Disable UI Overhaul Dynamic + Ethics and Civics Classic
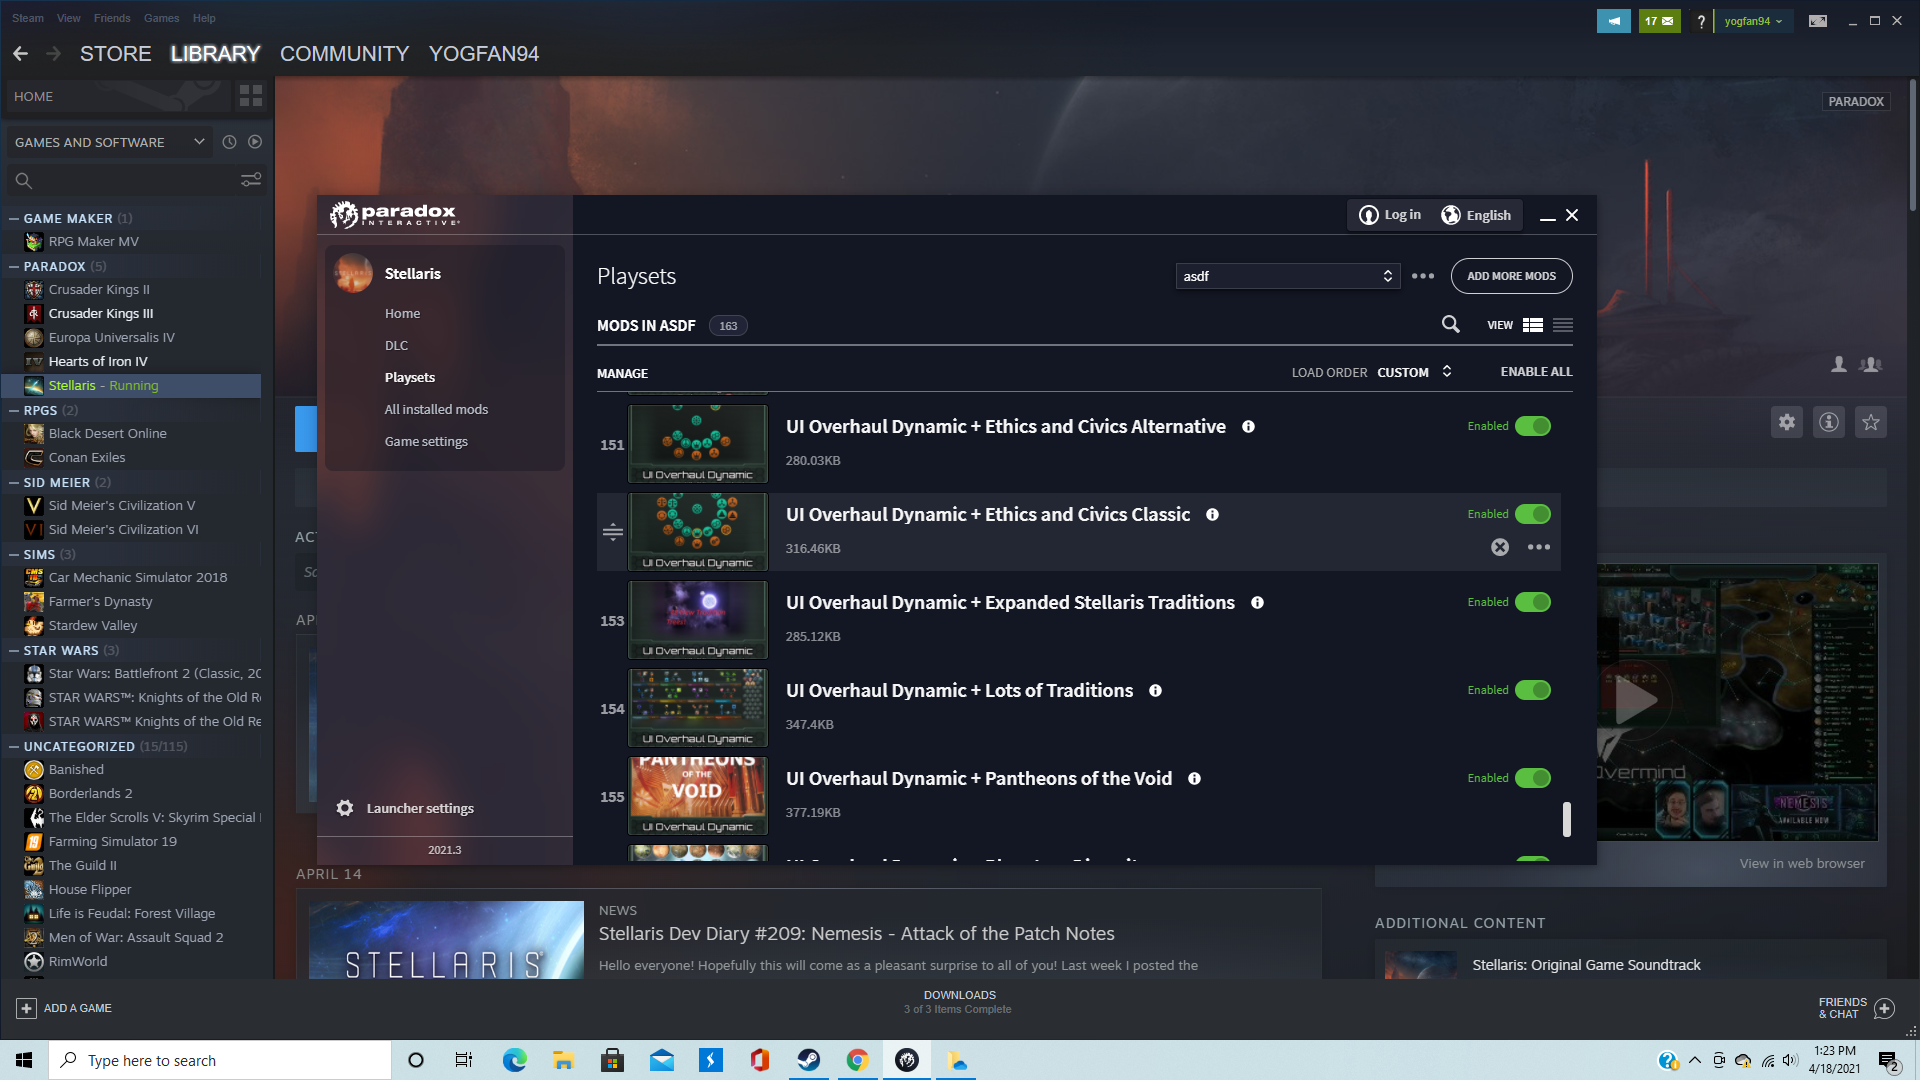 1533,515
